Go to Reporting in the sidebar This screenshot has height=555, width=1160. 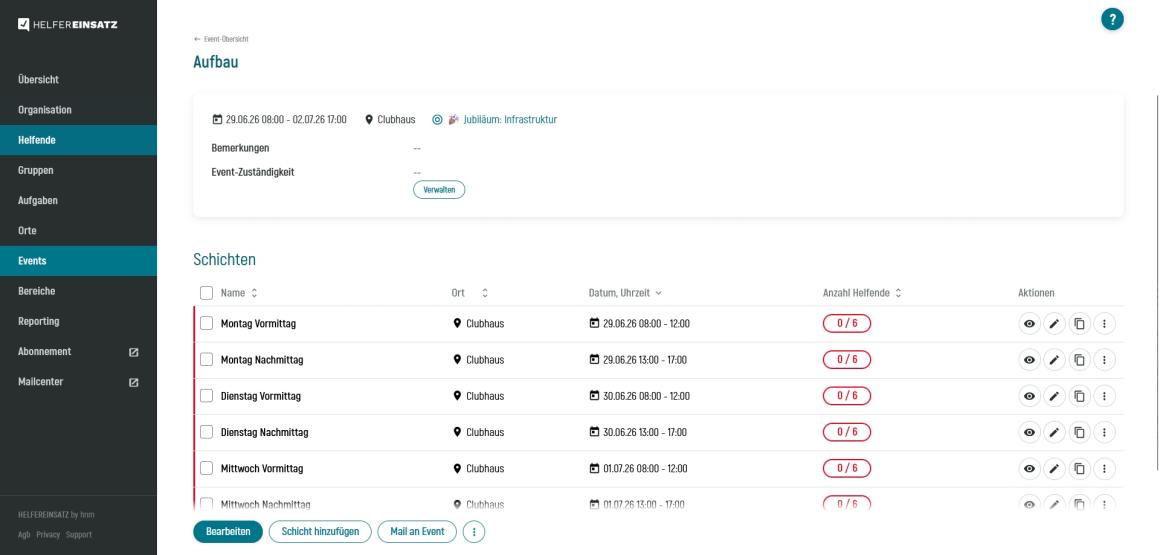coord(38,321)
